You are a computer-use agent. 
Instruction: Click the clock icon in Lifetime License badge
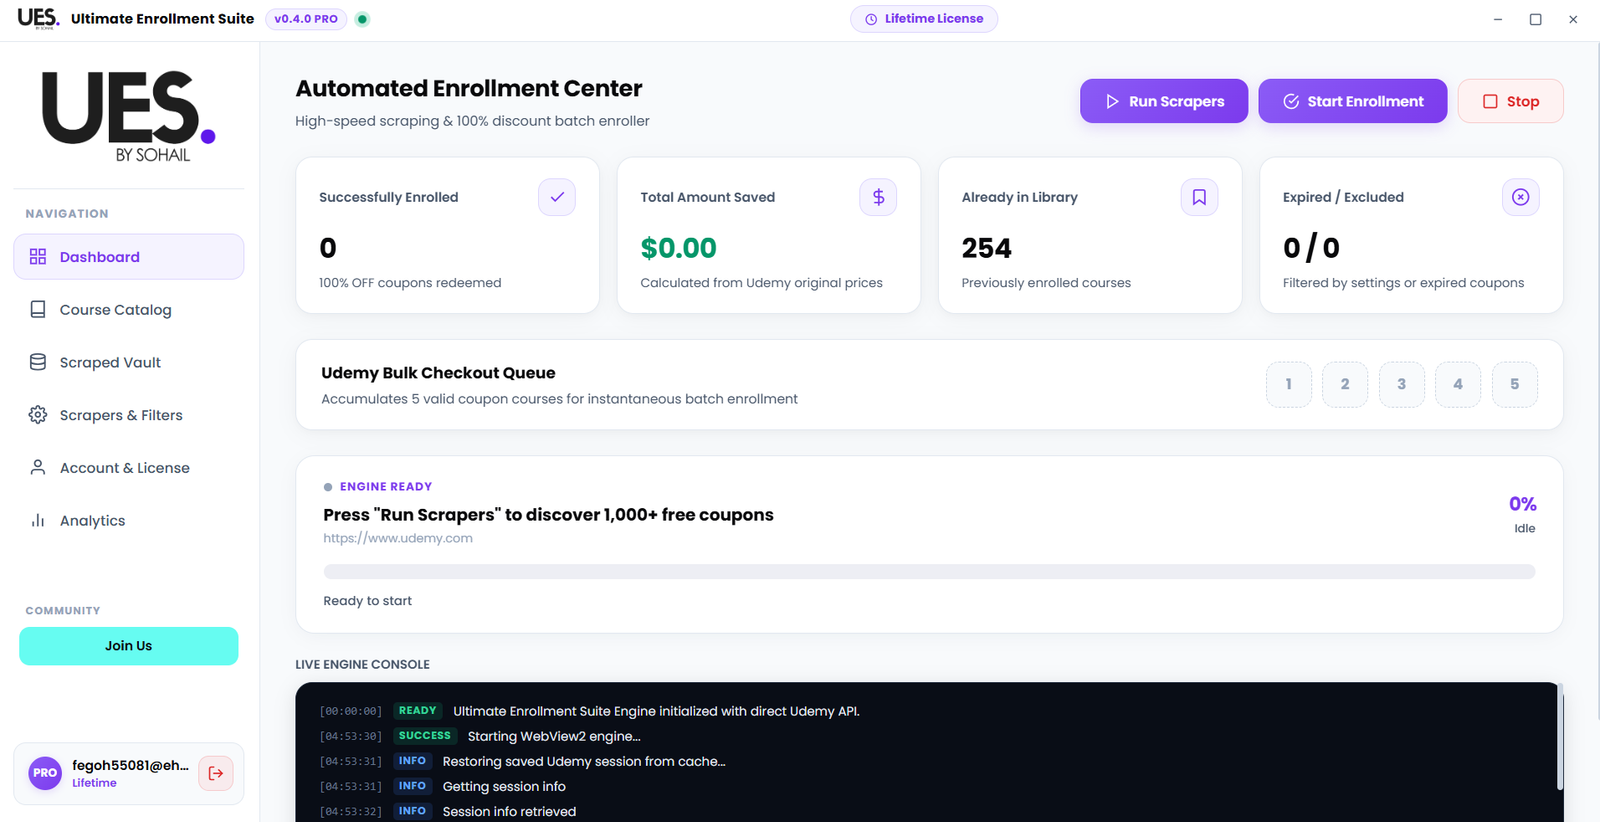click(x=871, y=19)
